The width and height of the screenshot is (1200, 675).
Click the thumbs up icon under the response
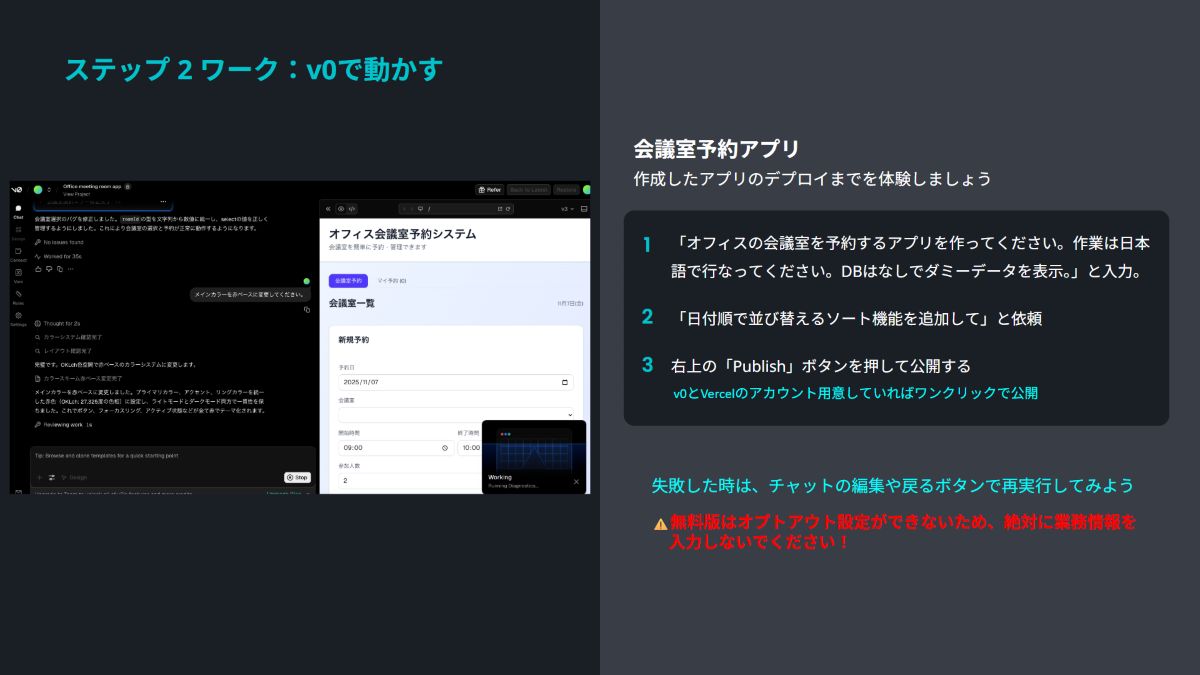click(x=38, y=268)
